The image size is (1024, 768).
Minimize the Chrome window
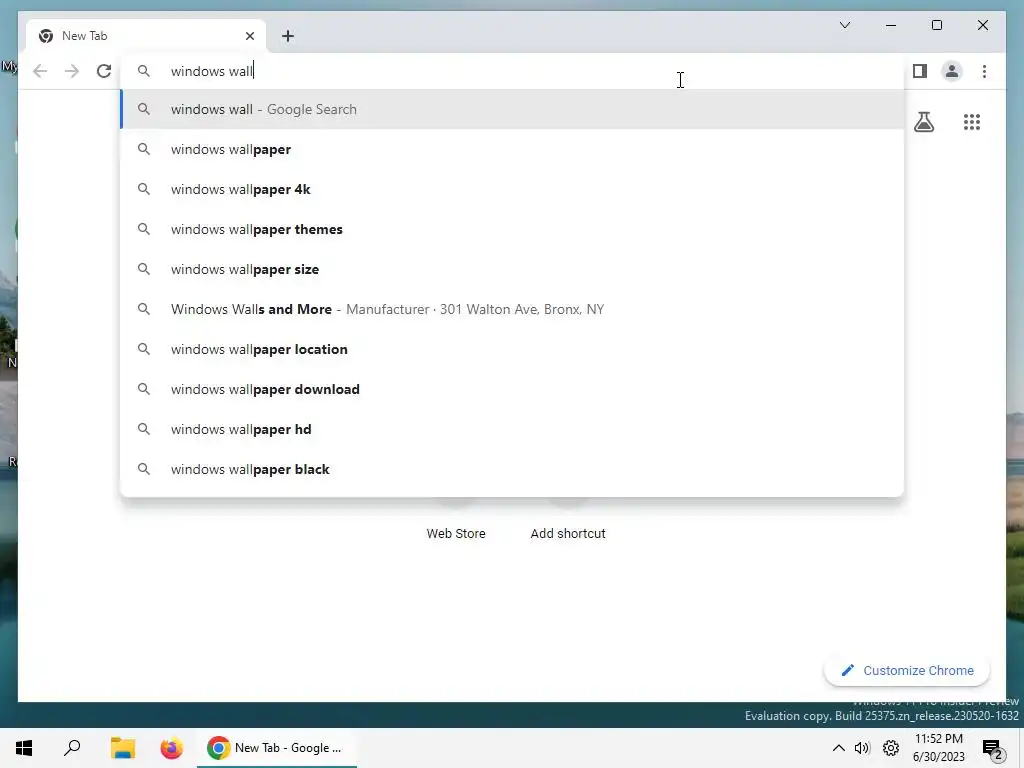pos(891,25)
